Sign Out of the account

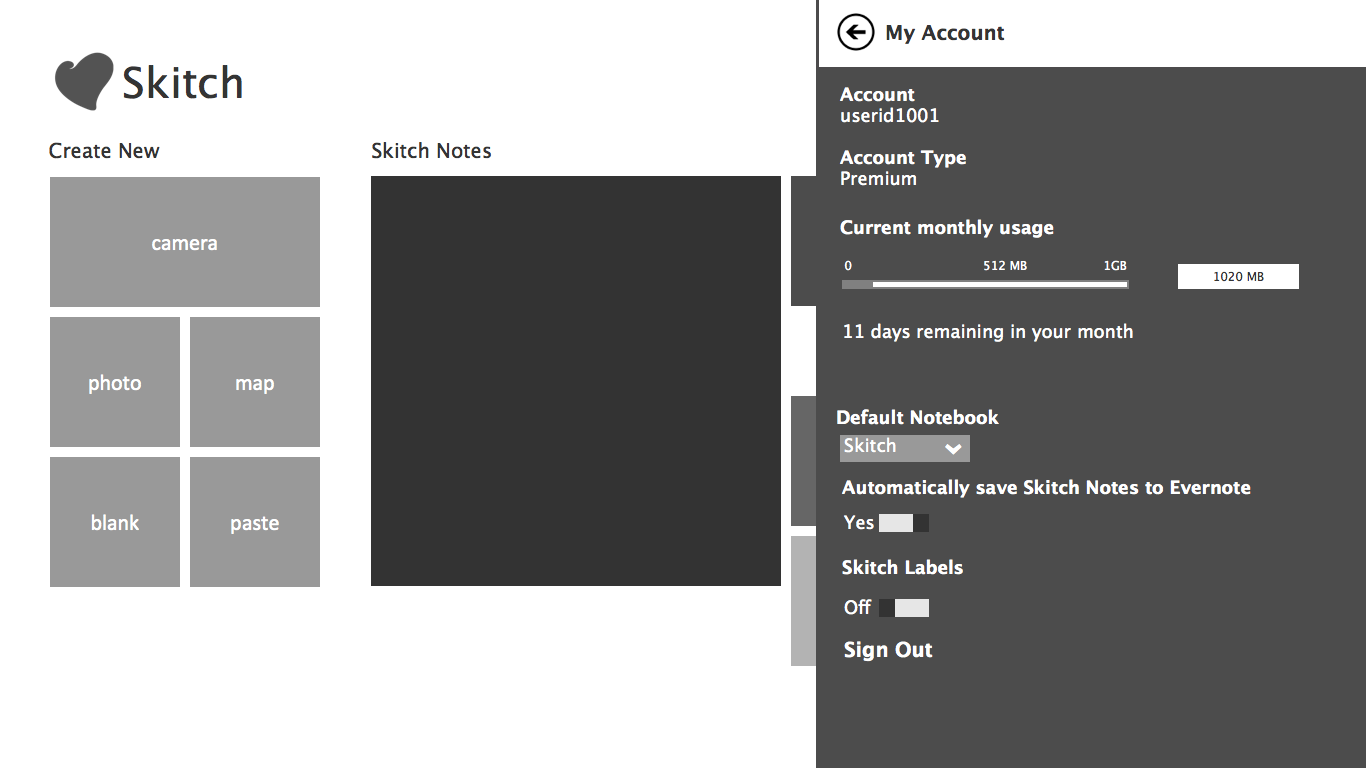tap(888, 650)
